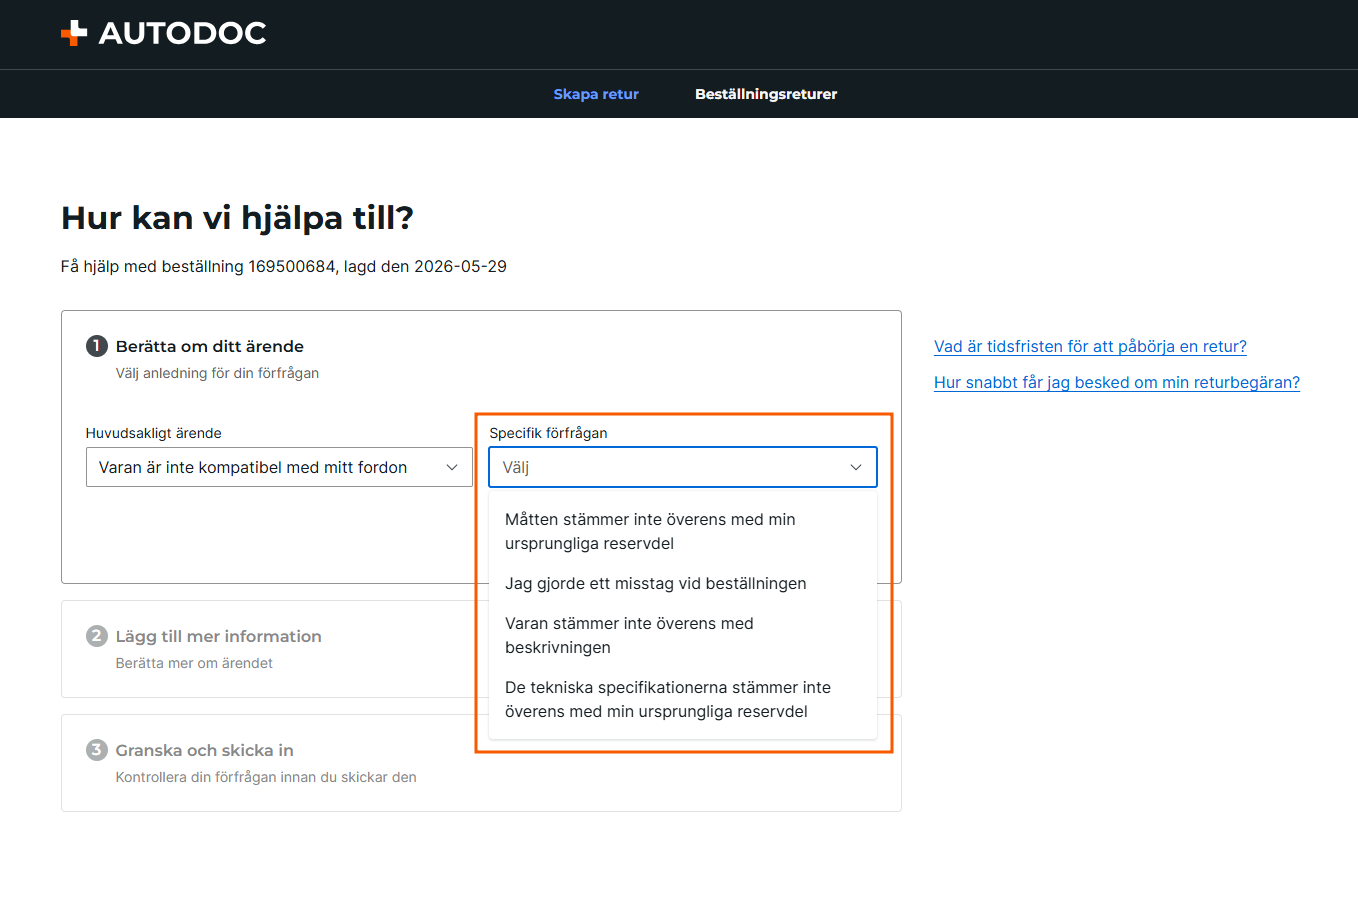Switch to Beställningsreturer tab
1358x922 pixels.
point(766,94)
